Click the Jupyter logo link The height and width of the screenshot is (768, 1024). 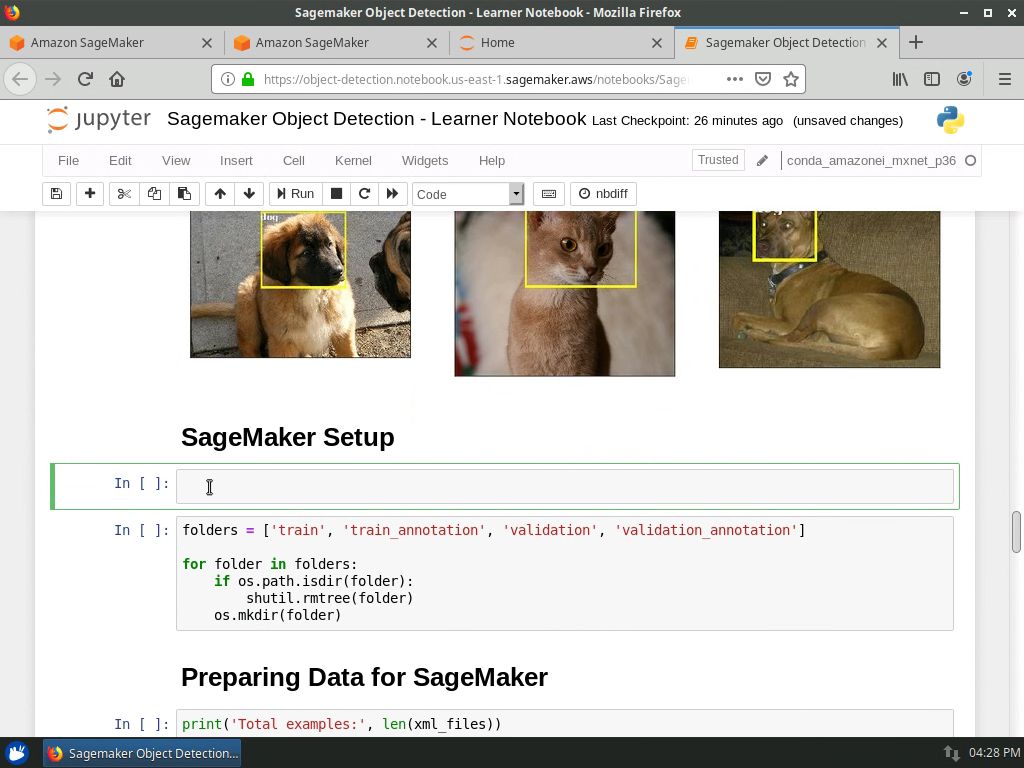99,120
